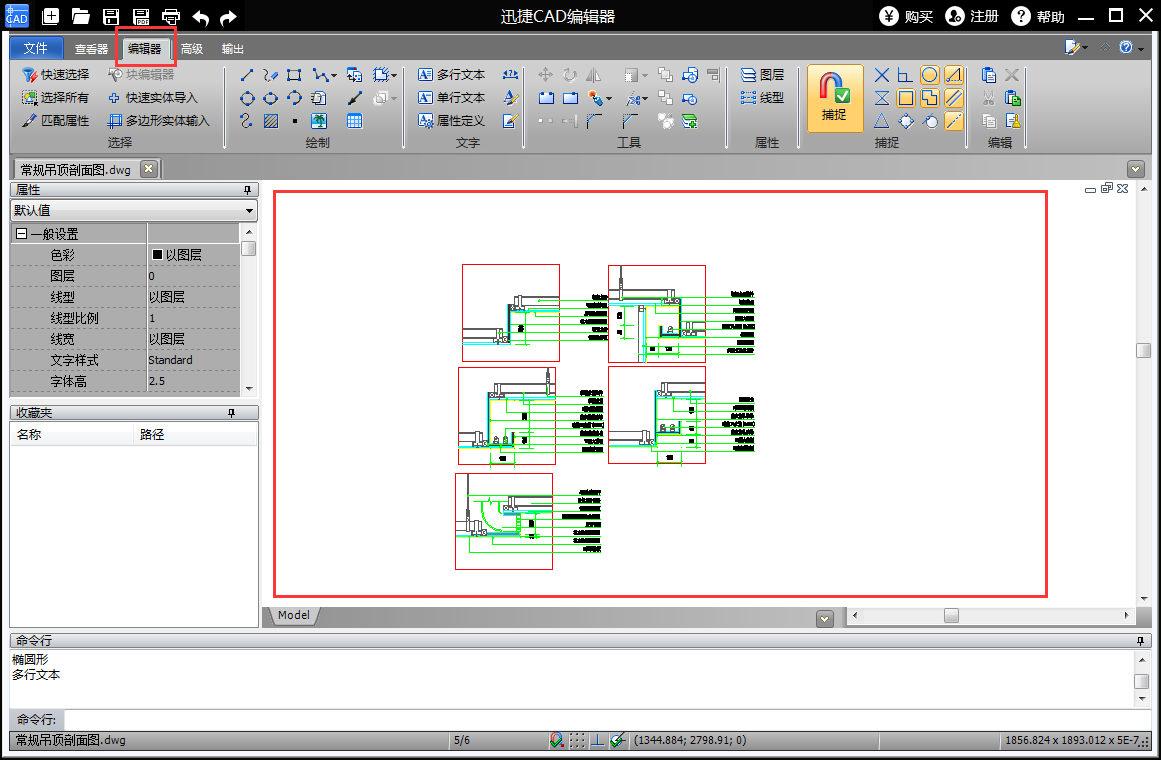Image resolution: width=1161 pixels, height=760 pixels.
Task: Toggle the large 捕捉 snap button
Action: pyautogui.click(x=834, y=98)
